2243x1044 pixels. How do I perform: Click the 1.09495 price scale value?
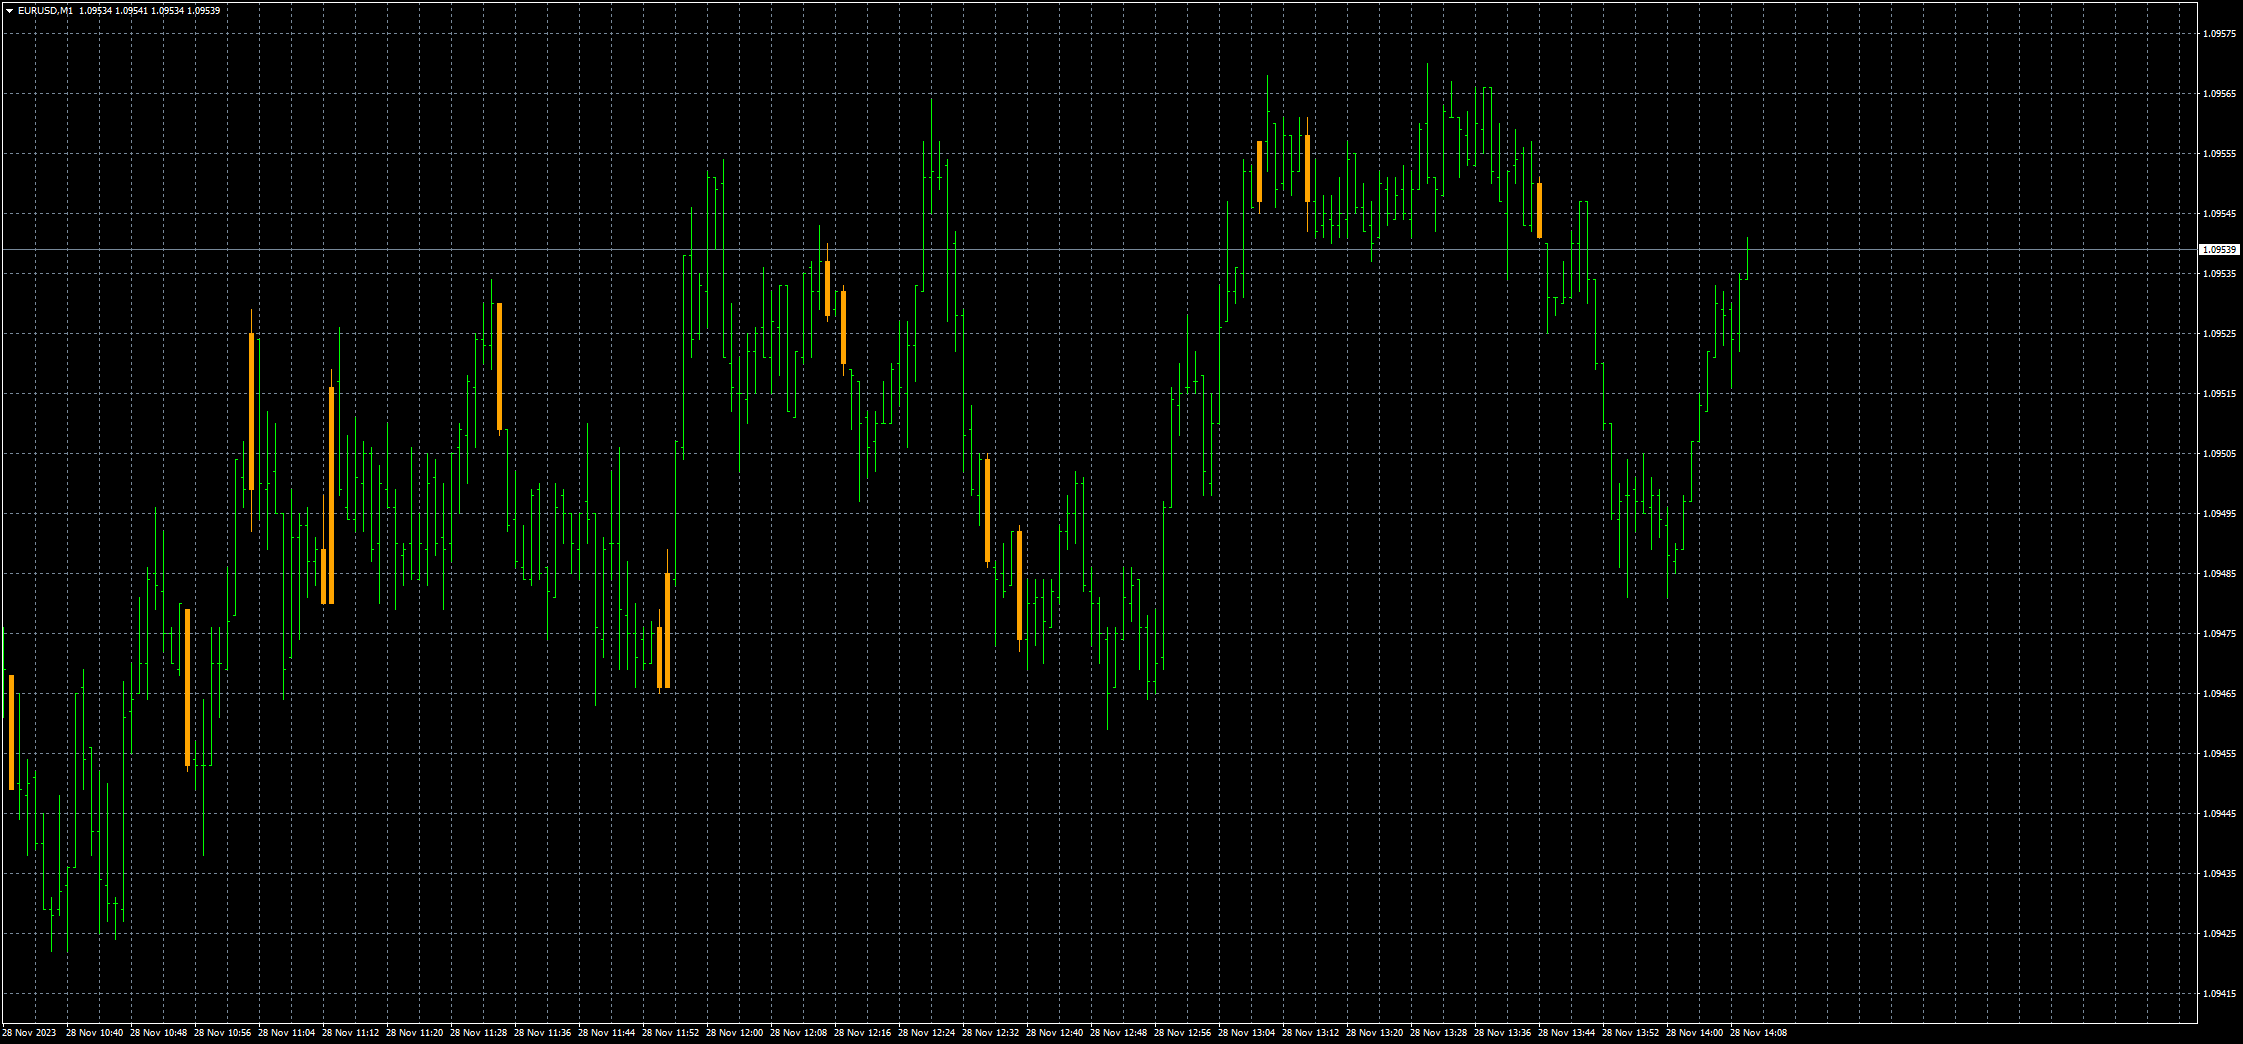coord(2220,514)
